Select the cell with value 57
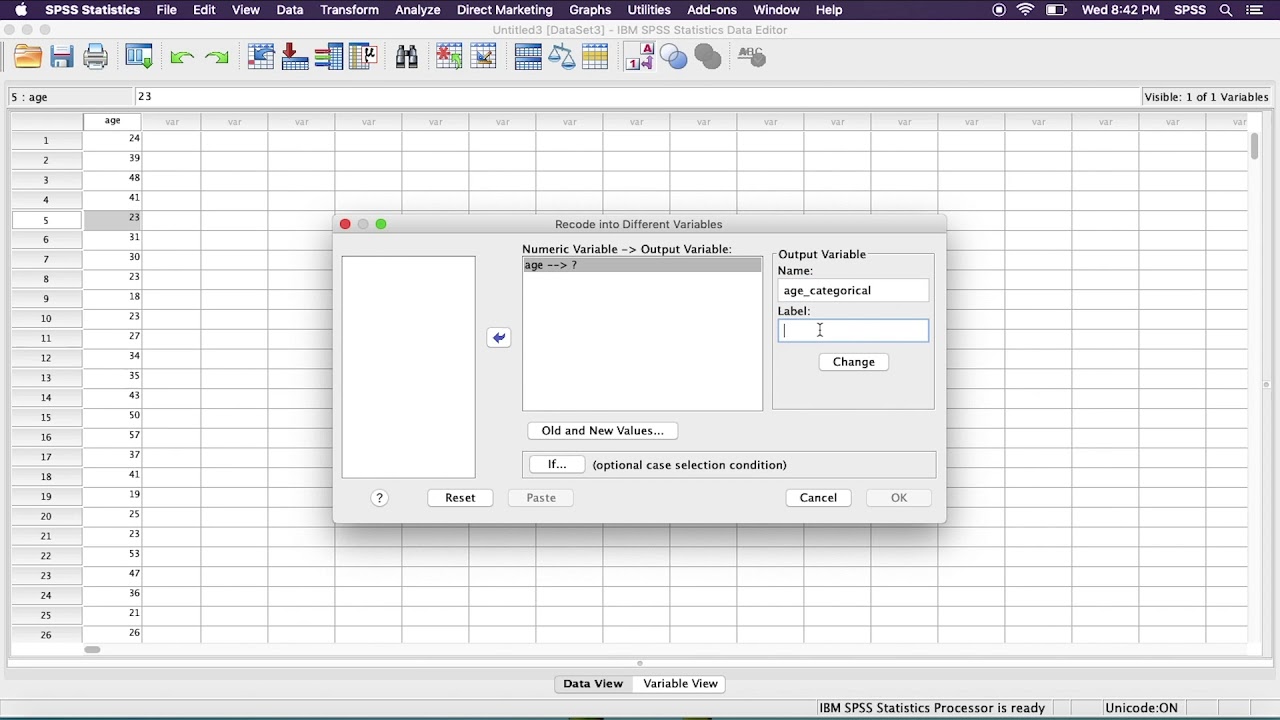Viewport: 1280px width, 720px height. pyautogui.click(x=112, y=436)
